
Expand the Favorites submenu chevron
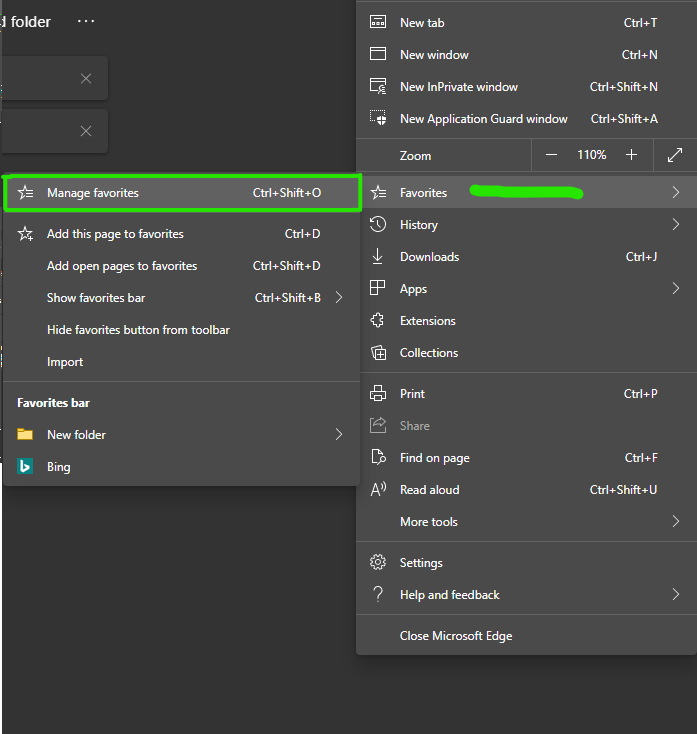(675, 192)
